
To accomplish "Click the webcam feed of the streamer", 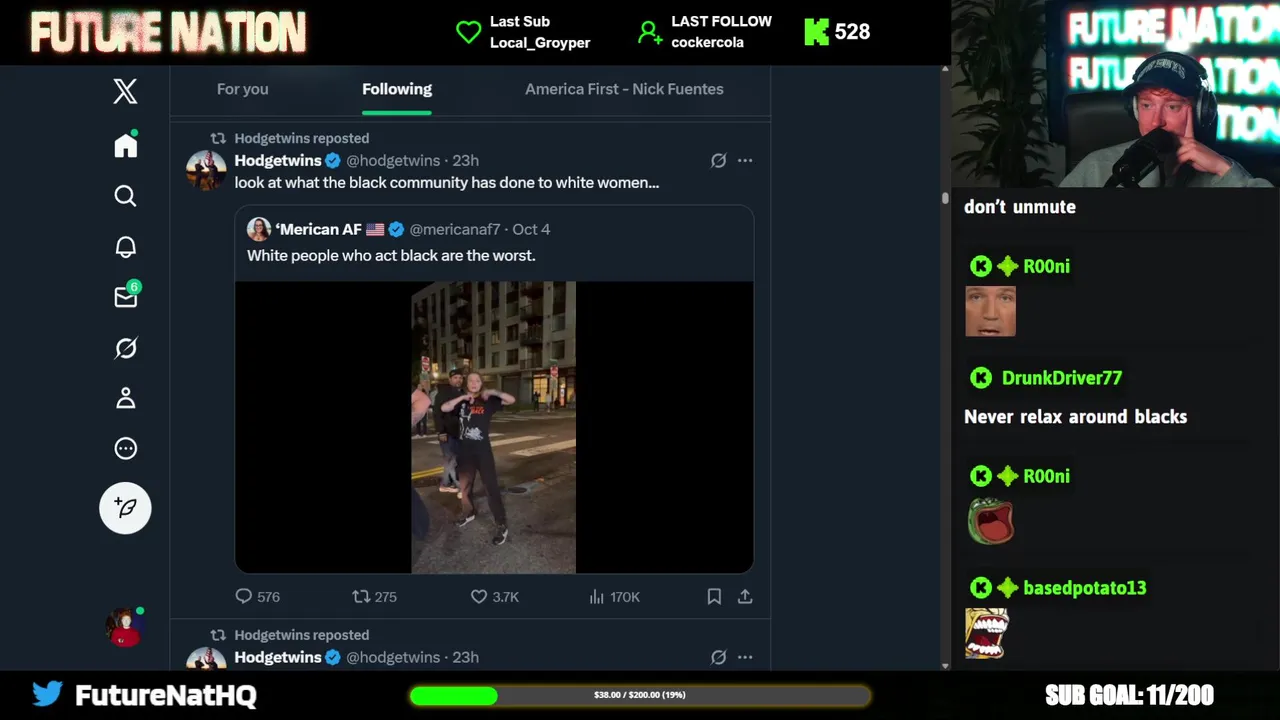I will (1116, 94).
